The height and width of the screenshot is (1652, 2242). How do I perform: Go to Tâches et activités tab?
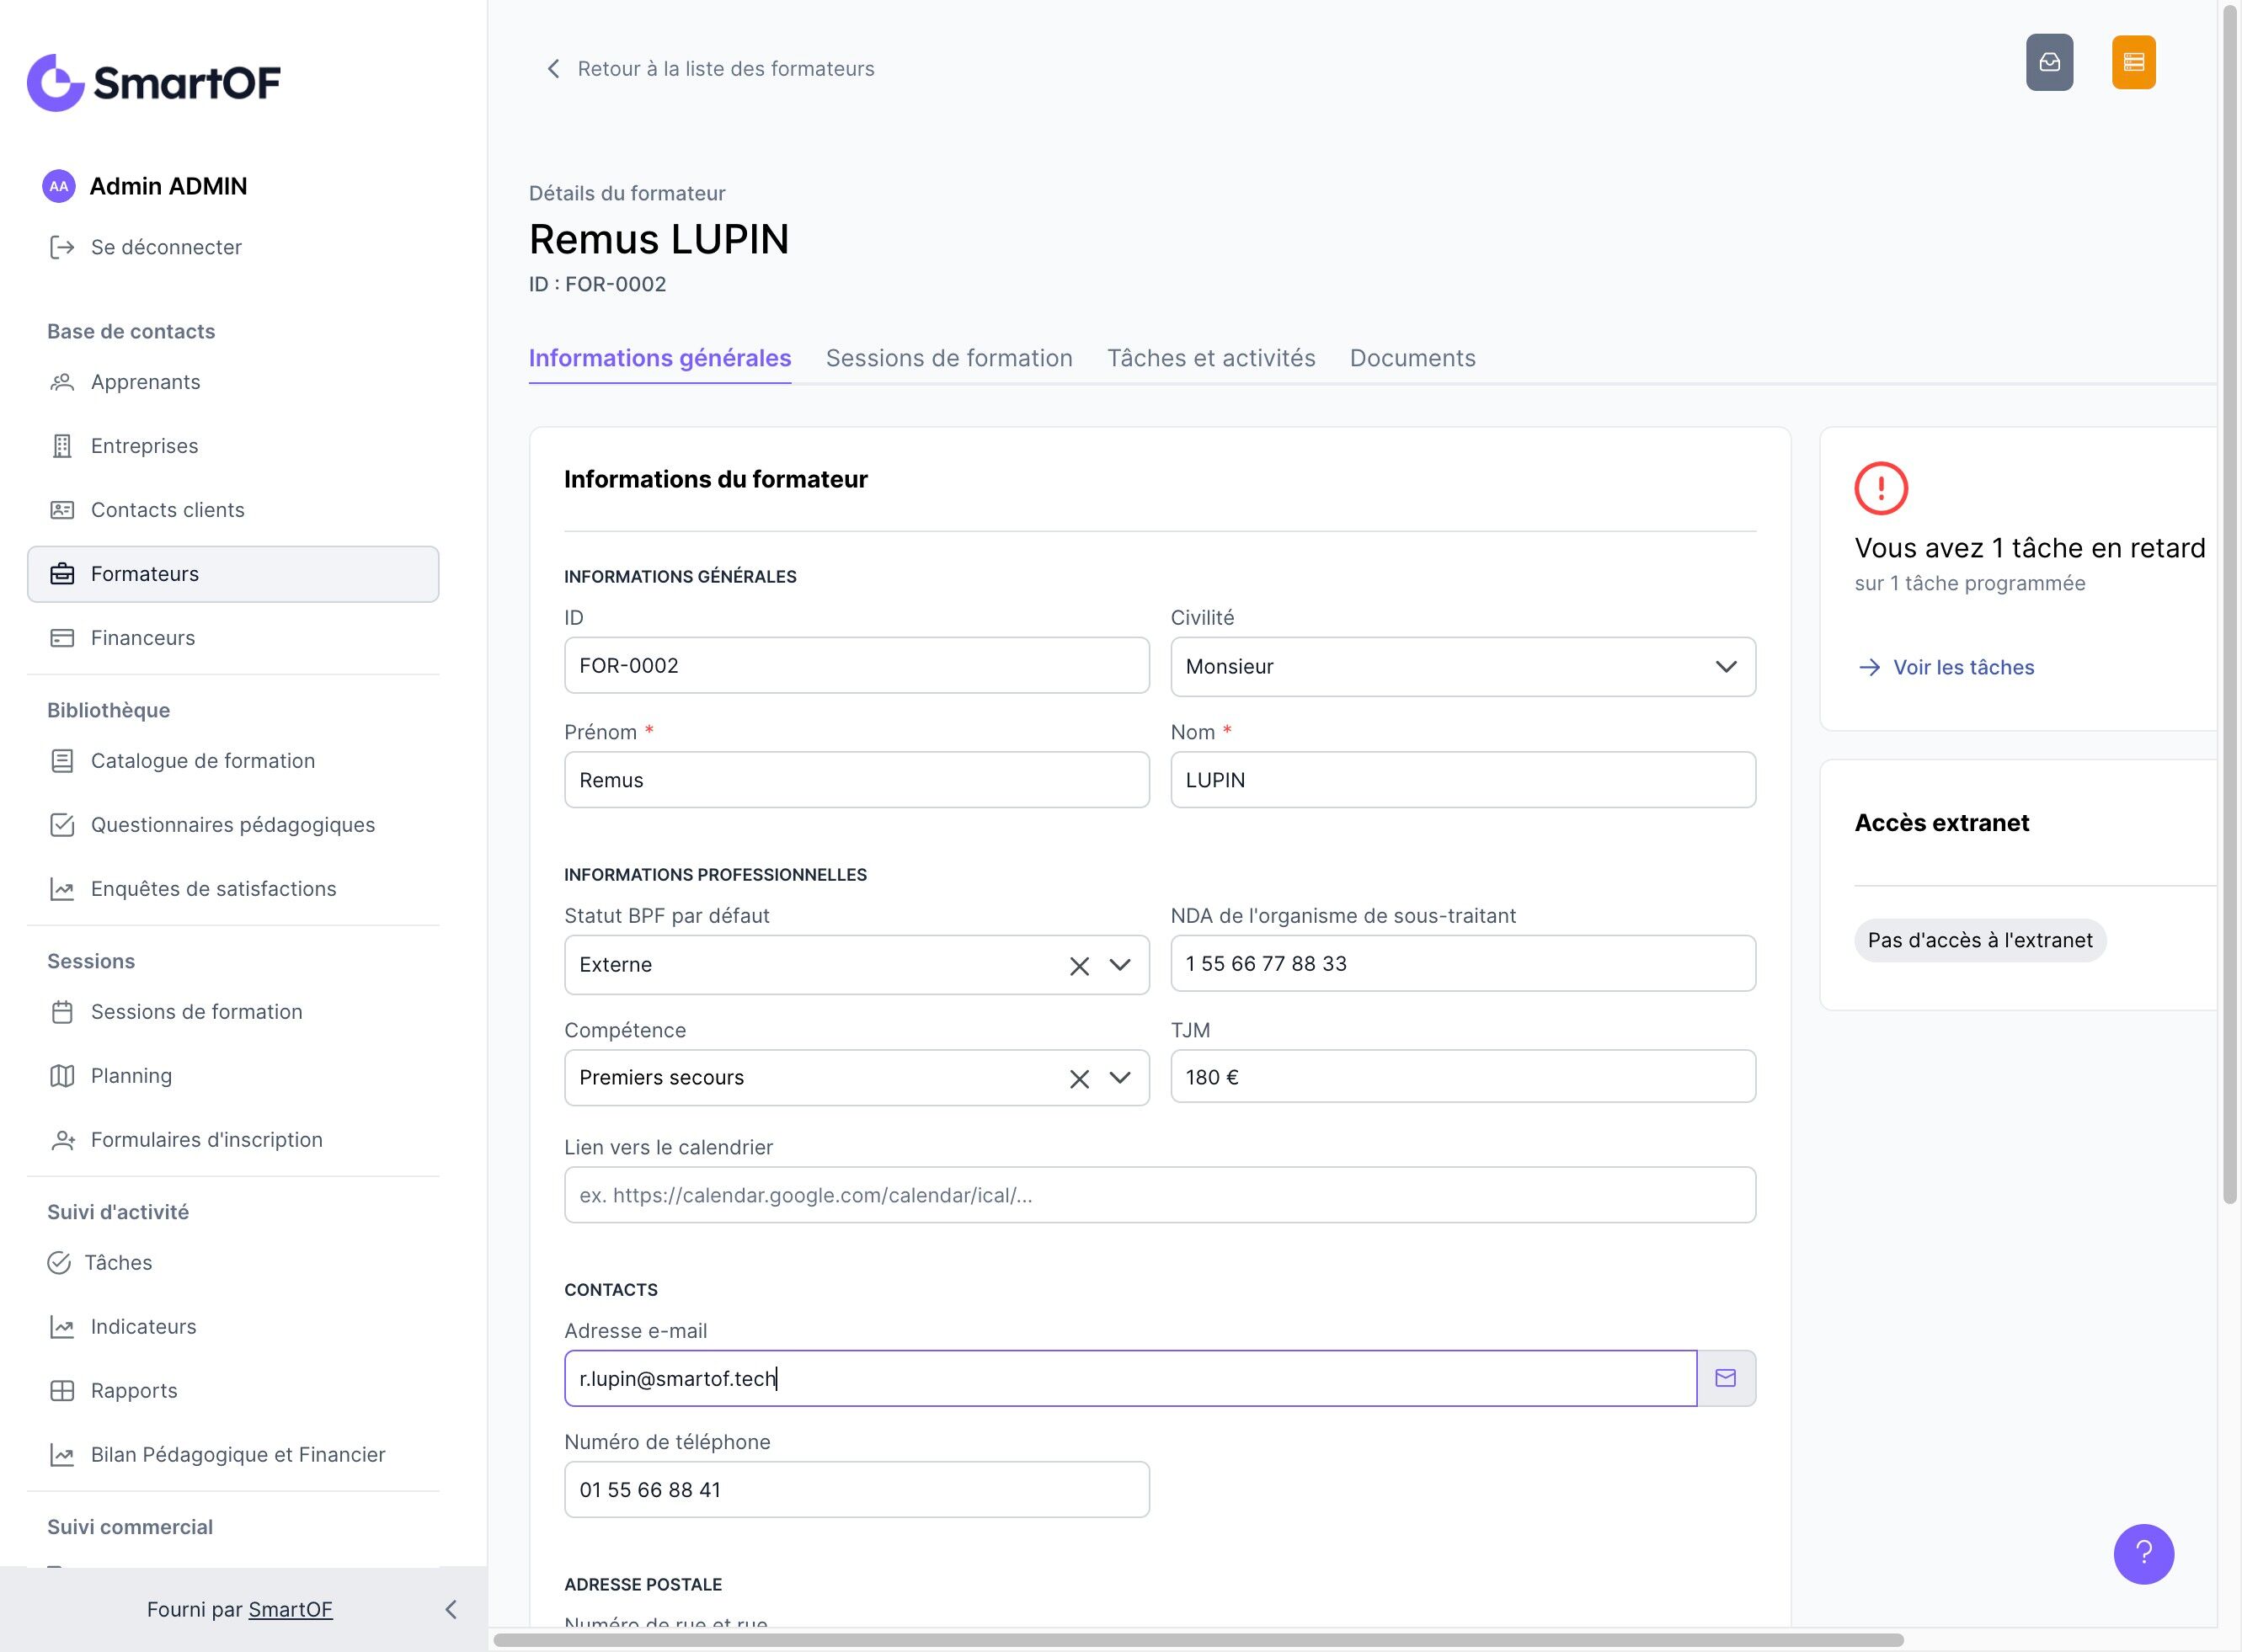coord(1210,358)
